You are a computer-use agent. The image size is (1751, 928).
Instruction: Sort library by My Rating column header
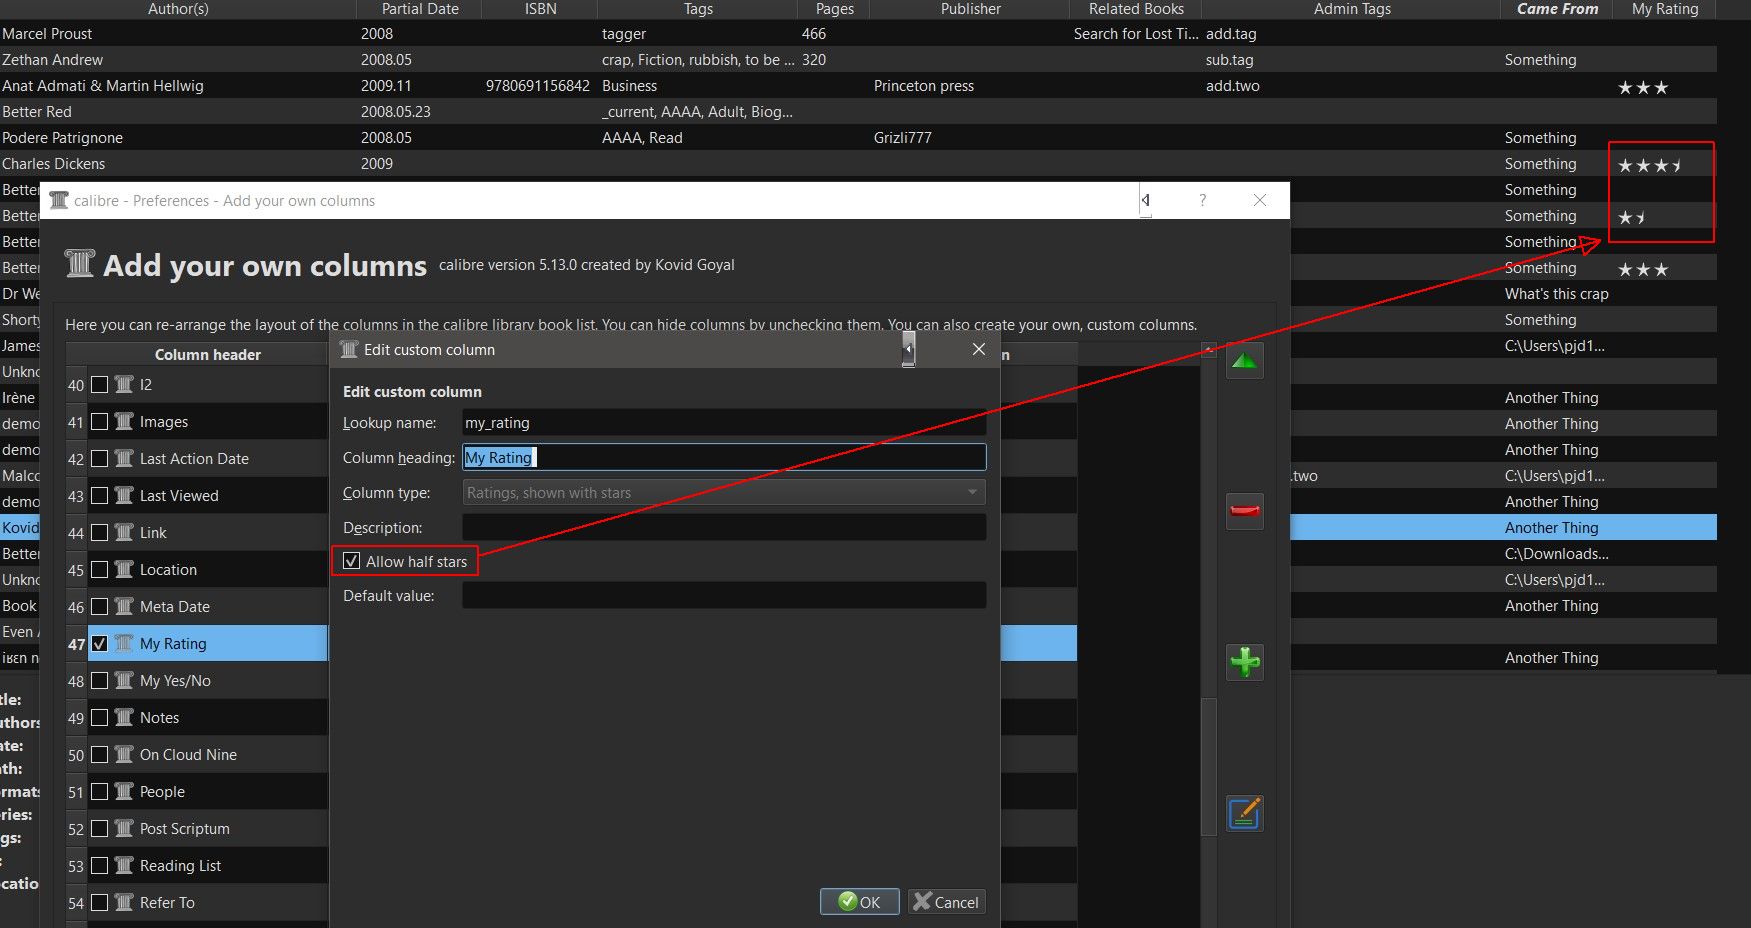click(1665, 9)
